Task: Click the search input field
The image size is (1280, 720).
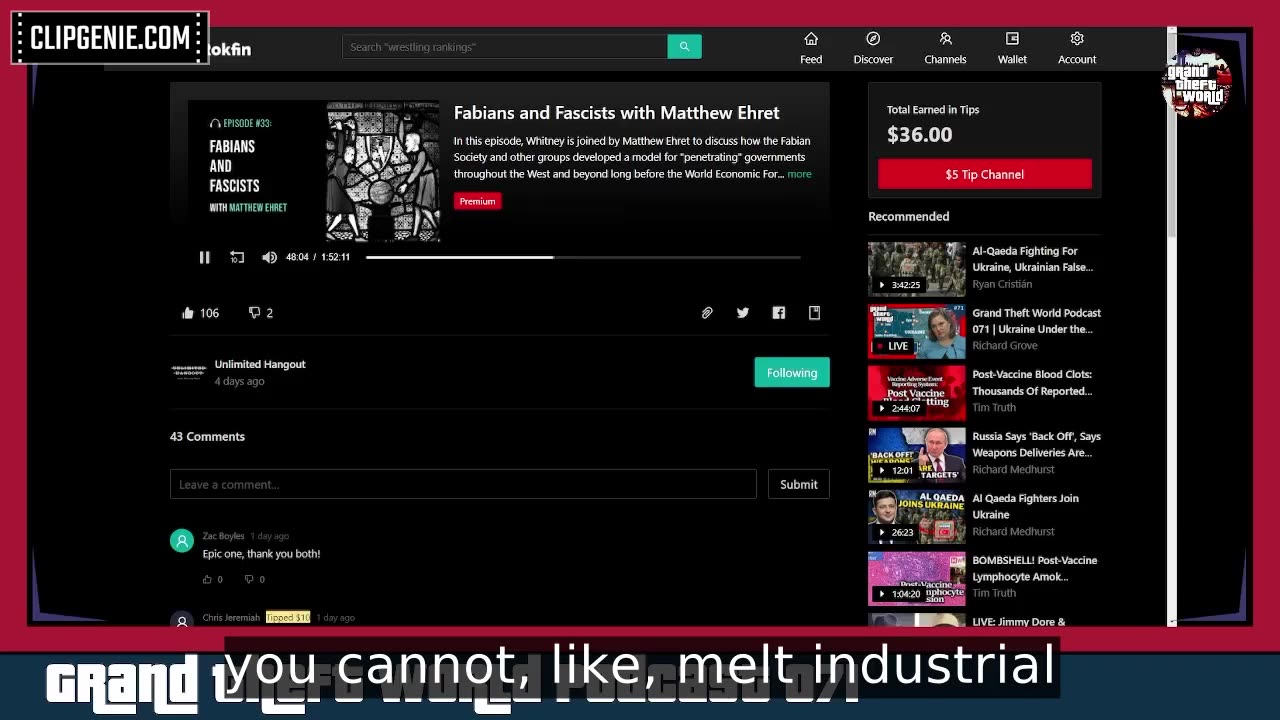Action: 505,46
